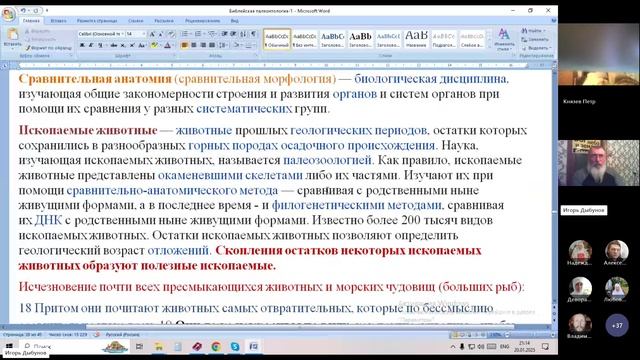Follow the палеозоологией hyperlink
This screenshot has height=360, width=640.
[x=327, y=160]
